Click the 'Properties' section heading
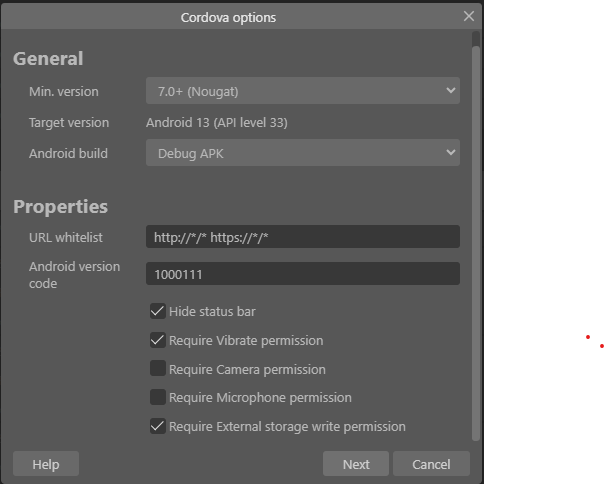Viewport: 604px width, 484px height. (60, 207)
